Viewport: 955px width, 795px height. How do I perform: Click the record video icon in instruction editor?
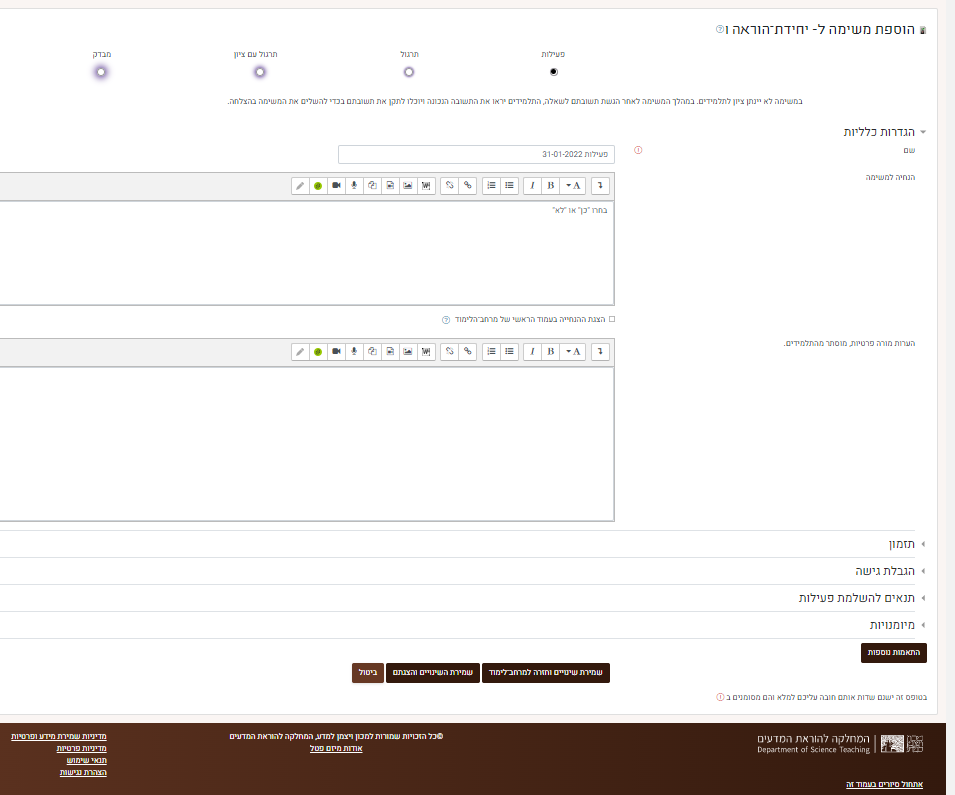336,185
